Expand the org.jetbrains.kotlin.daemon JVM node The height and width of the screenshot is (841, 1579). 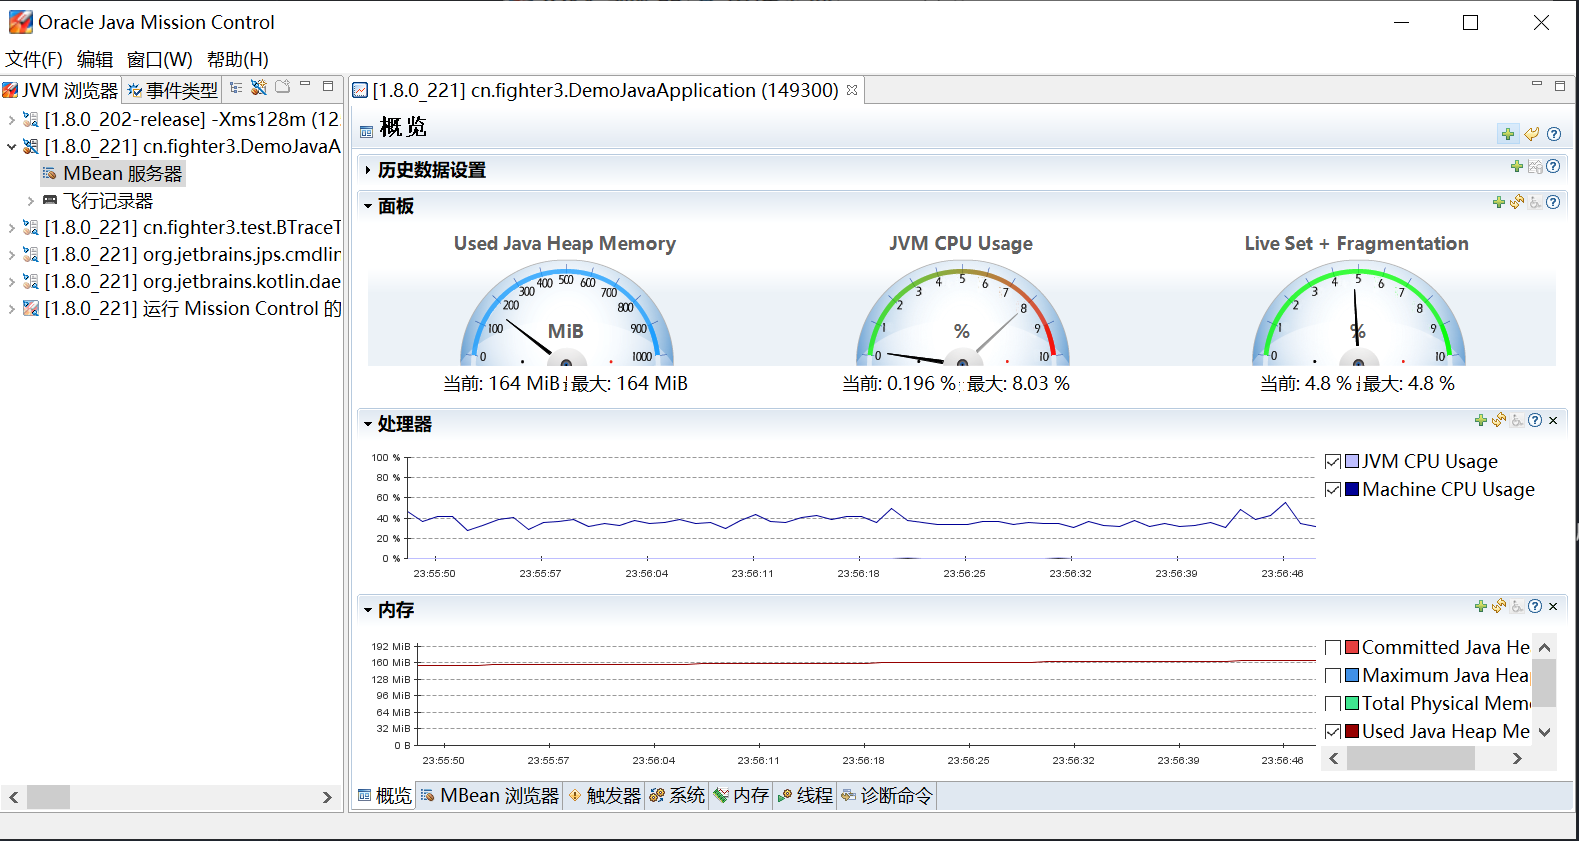[x=11, y=282]
